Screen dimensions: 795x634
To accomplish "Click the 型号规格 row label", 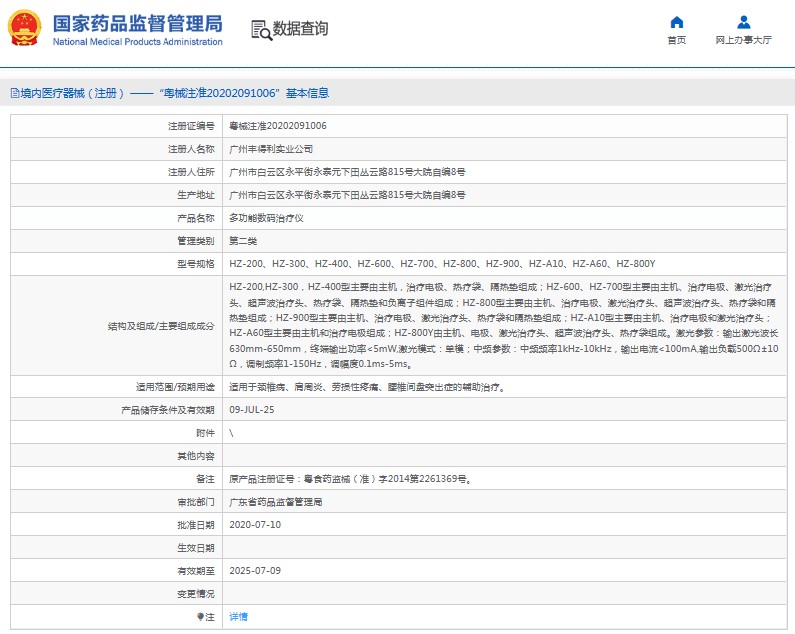I will 196,264.
